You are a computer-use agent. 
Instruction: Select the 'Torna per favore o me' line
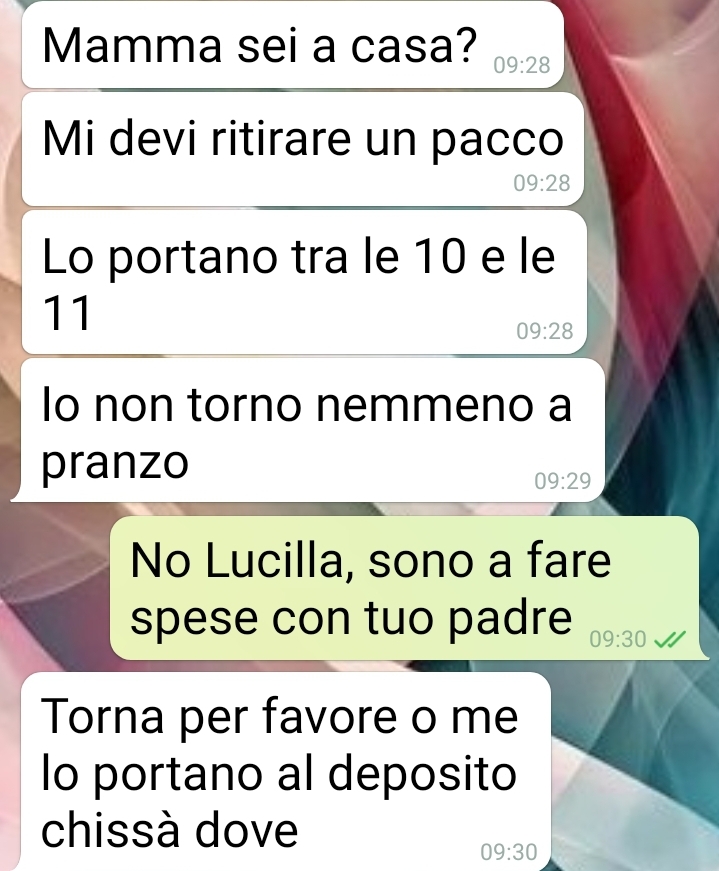pyautogui.click(x=280, y=717)
